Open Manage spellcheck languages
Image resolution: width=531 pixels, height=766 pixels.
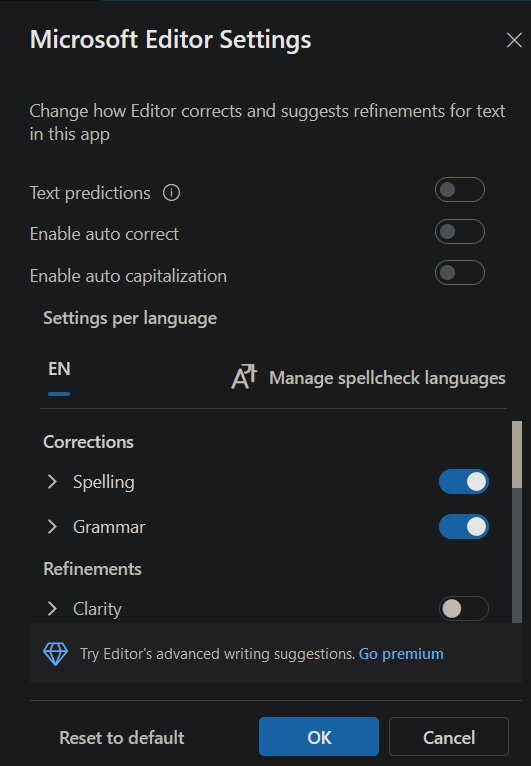click(x=369, y=378)
